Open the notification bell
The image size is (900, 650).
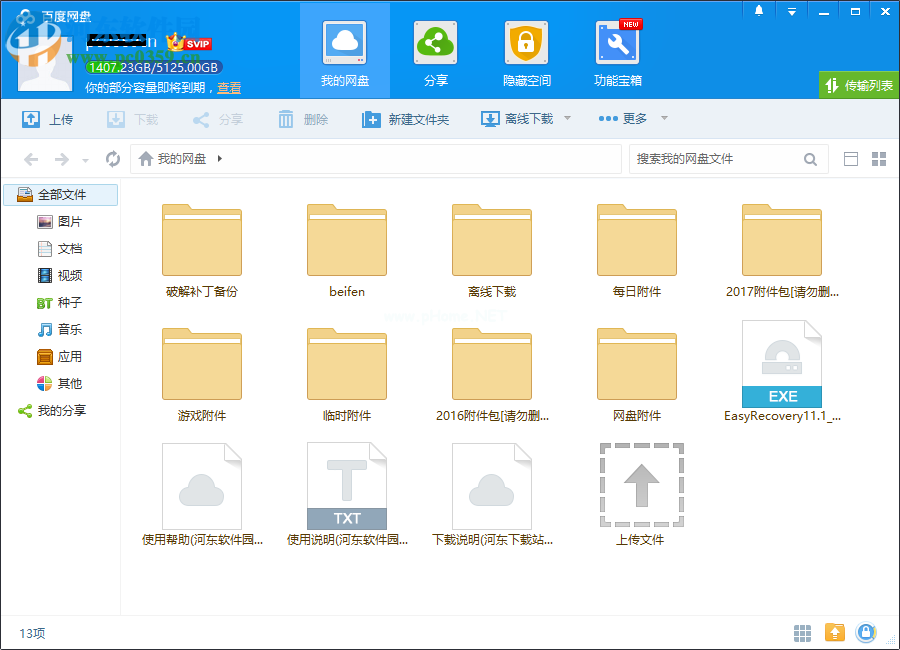[x=759, y=11]
